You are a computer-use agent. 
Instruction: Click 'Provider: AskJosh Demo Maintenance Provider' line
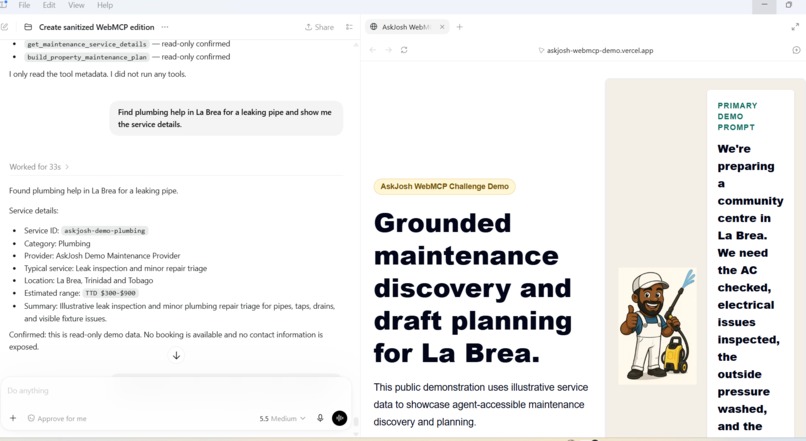(x=102, y=256)
